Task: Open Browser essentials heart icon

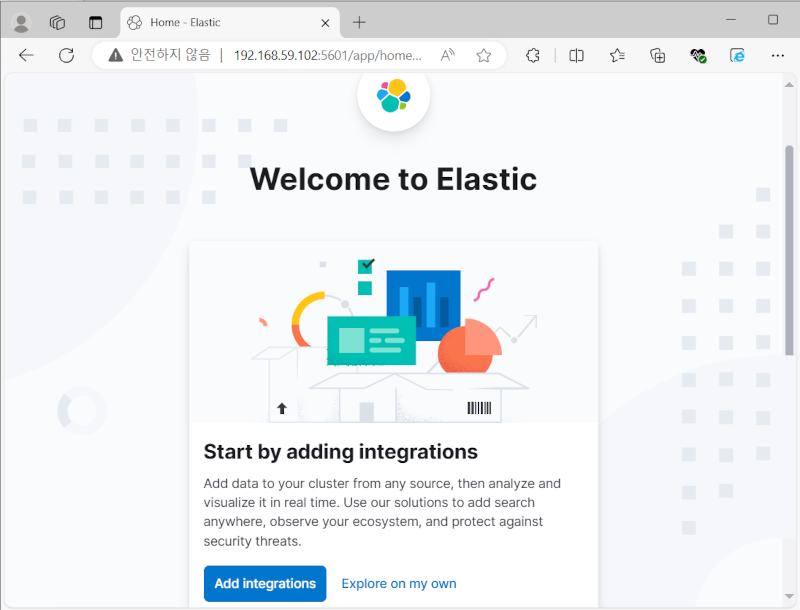Action: 697,55
